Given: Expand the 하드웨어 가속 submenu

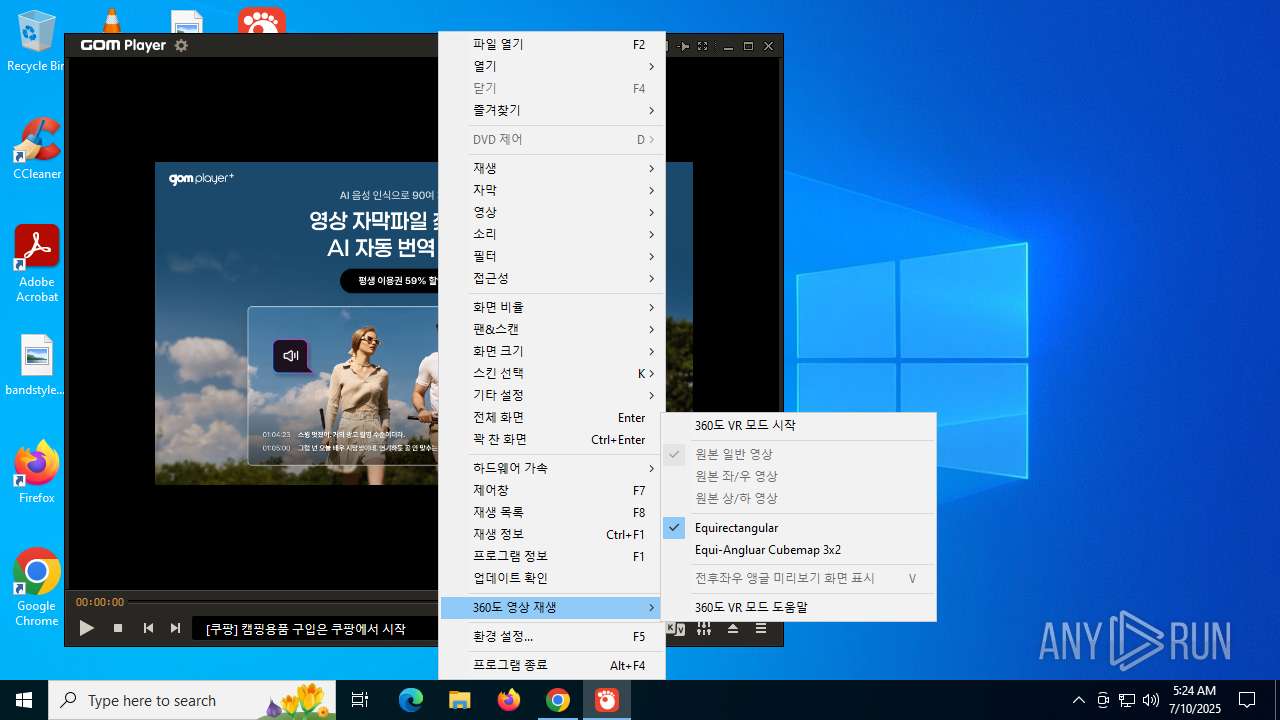Looking at the screenshot, I should (x=551, y=468).
